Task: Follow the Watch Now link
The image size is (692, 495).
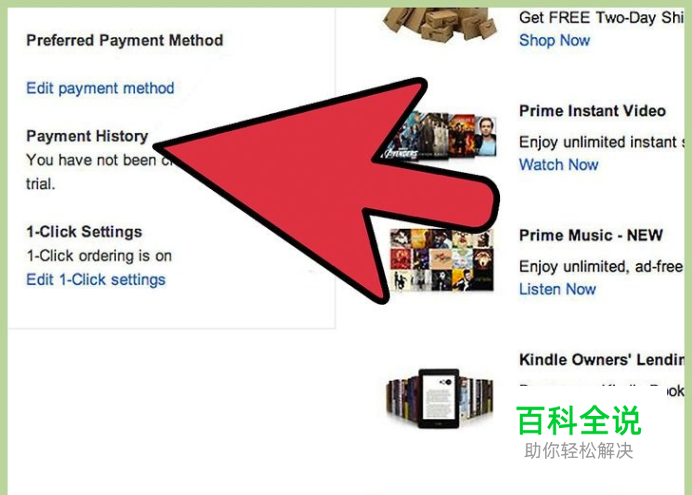Action: [559, 165]
